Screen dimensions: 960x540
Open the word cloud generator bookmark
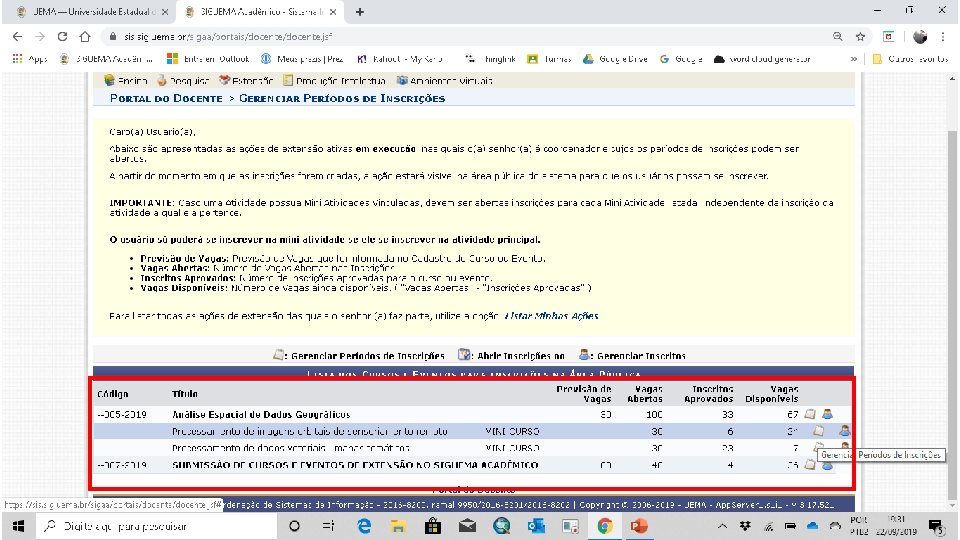point(763,59)
